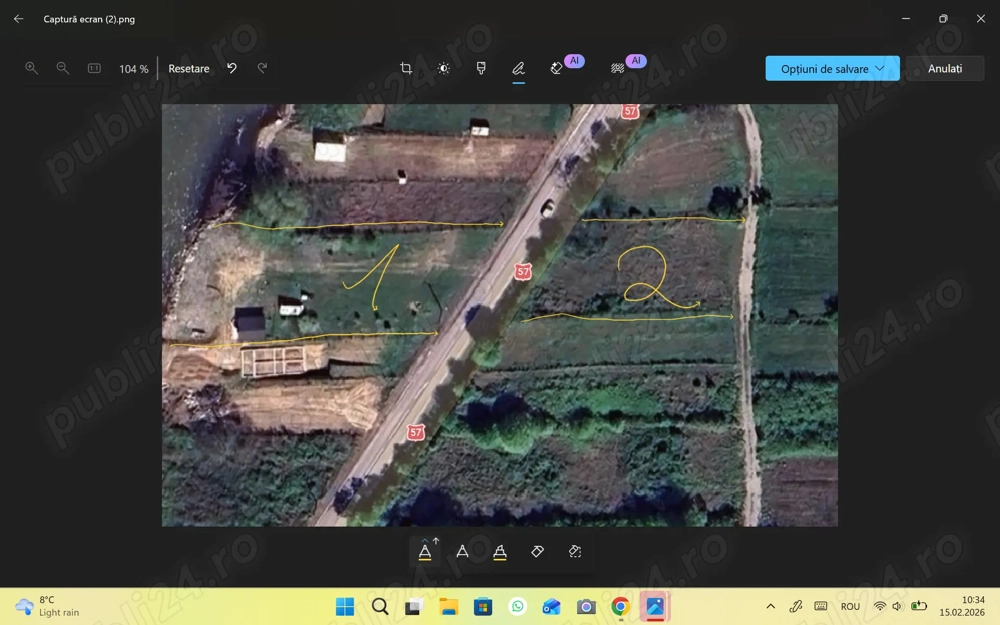Show hidden system tray icons chevron

(x=770, y=606)
